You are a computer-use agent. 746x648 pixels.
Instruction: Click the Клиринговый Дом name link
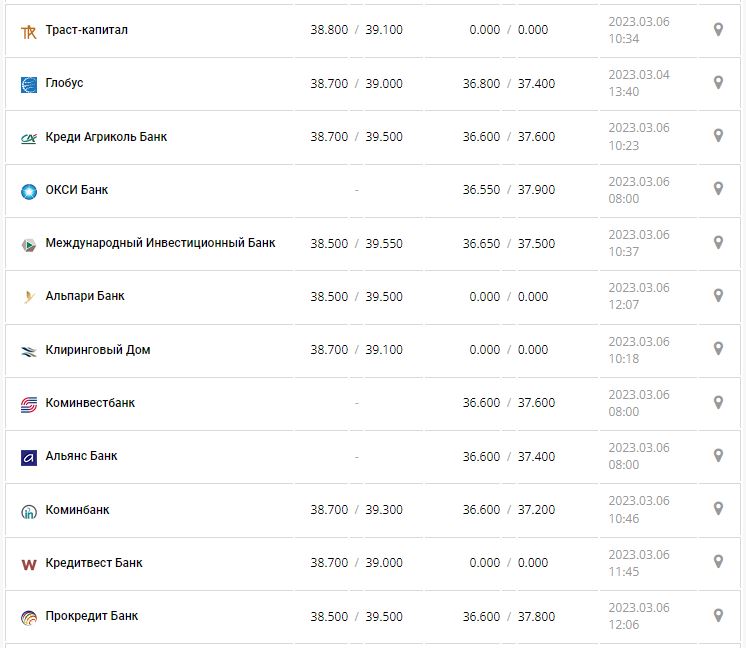point(98,350)
